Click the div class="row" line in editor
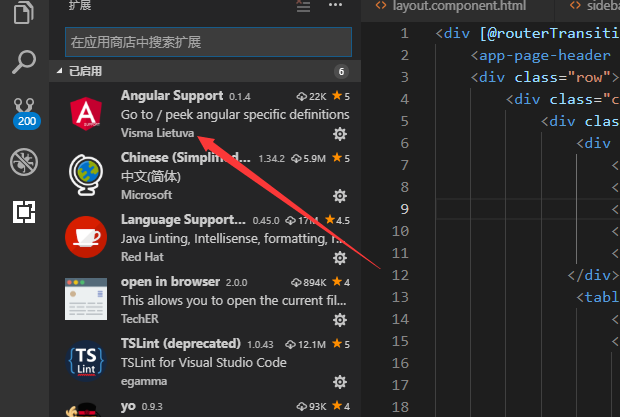This screenshot has height=417, width=620. 545,77
